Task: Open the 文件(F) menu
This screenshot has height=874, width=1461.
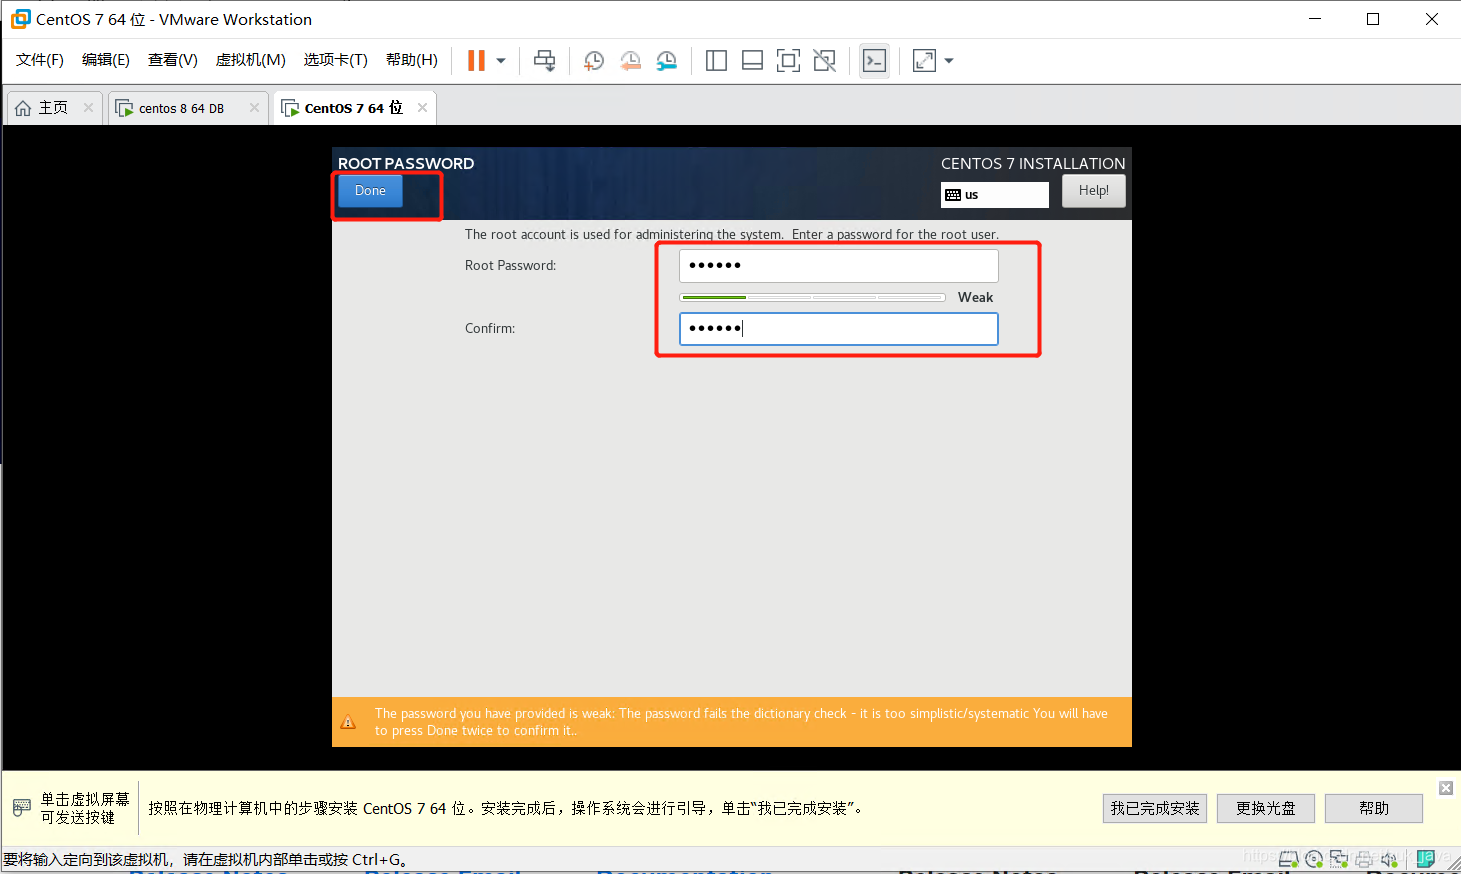Action: 40,60
